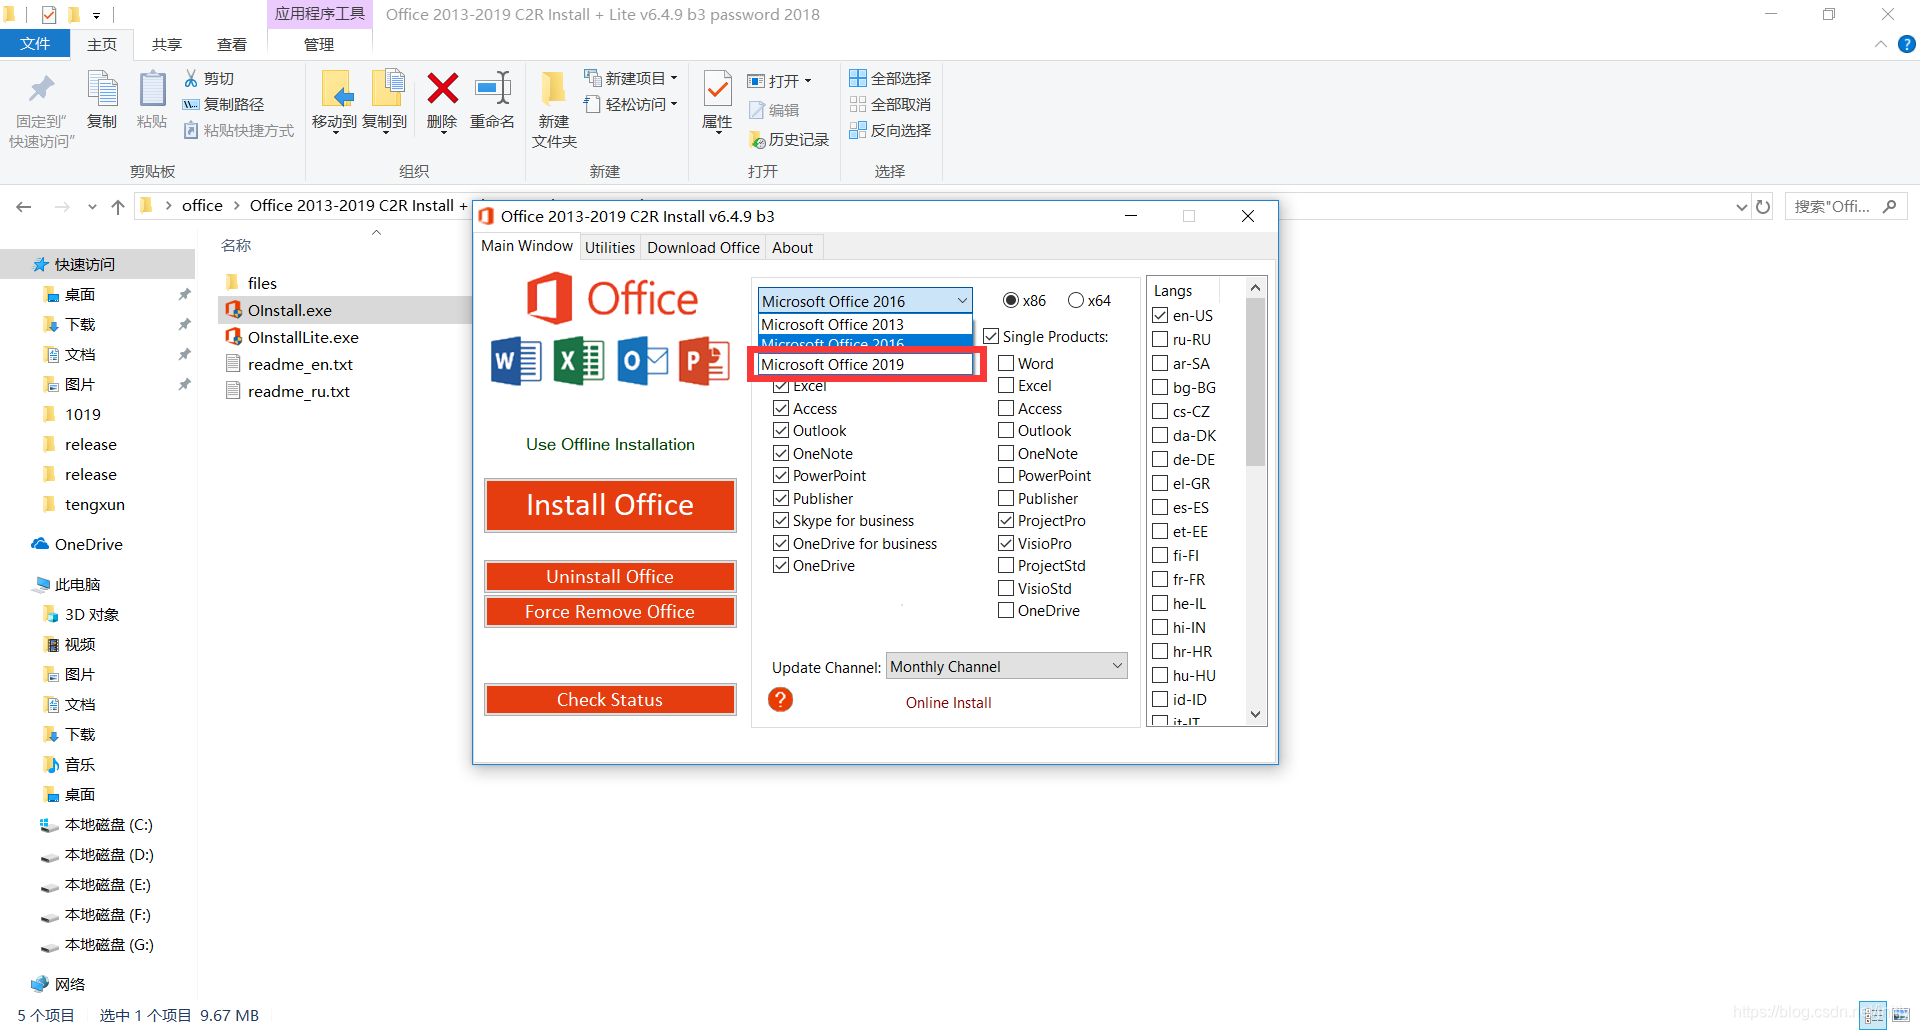The width and height of the screenshot is (1920, 1030).
Task: Click the back navigation arrow
Action: point(24,207)
